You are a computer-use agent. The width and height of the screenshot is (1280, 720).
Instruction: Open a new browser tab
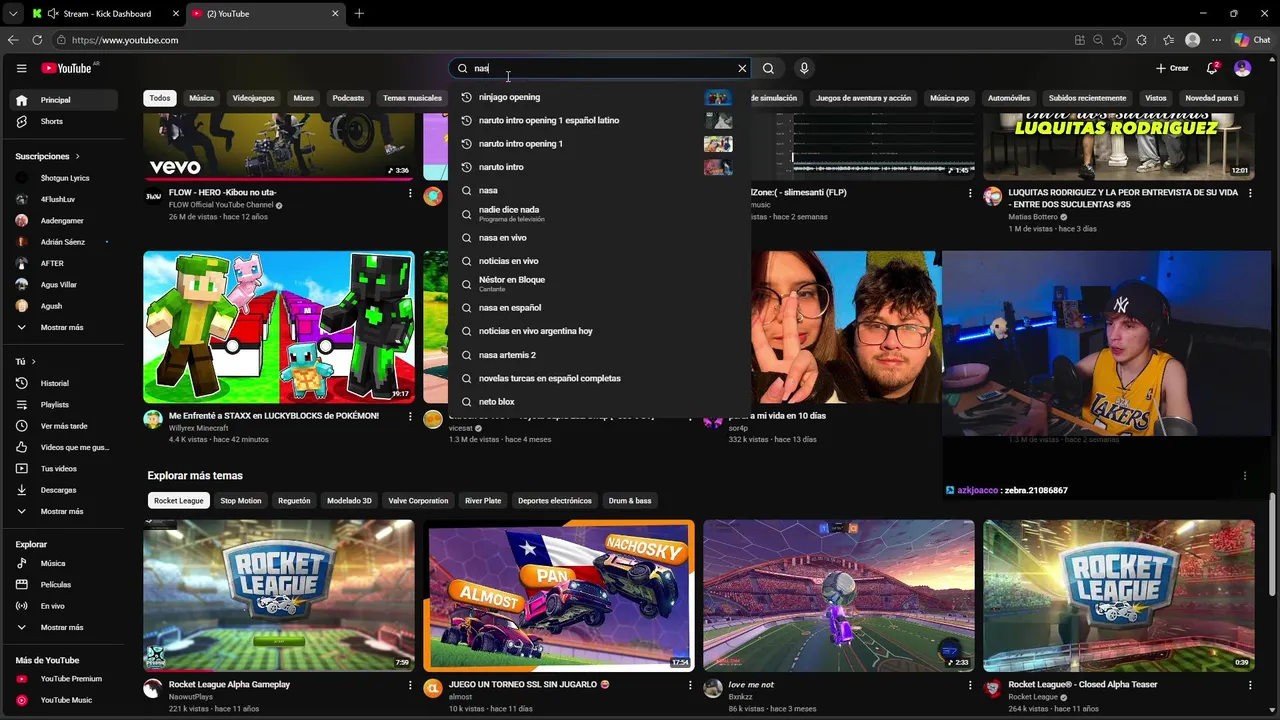(359, 13)
